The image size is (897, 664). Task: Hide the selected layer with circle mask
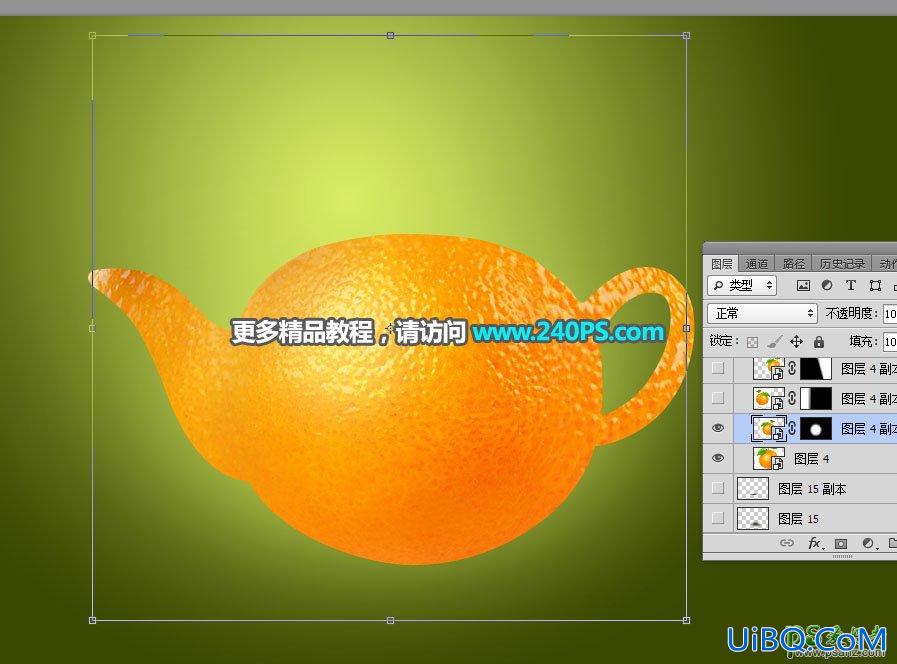tap(718, 428)
